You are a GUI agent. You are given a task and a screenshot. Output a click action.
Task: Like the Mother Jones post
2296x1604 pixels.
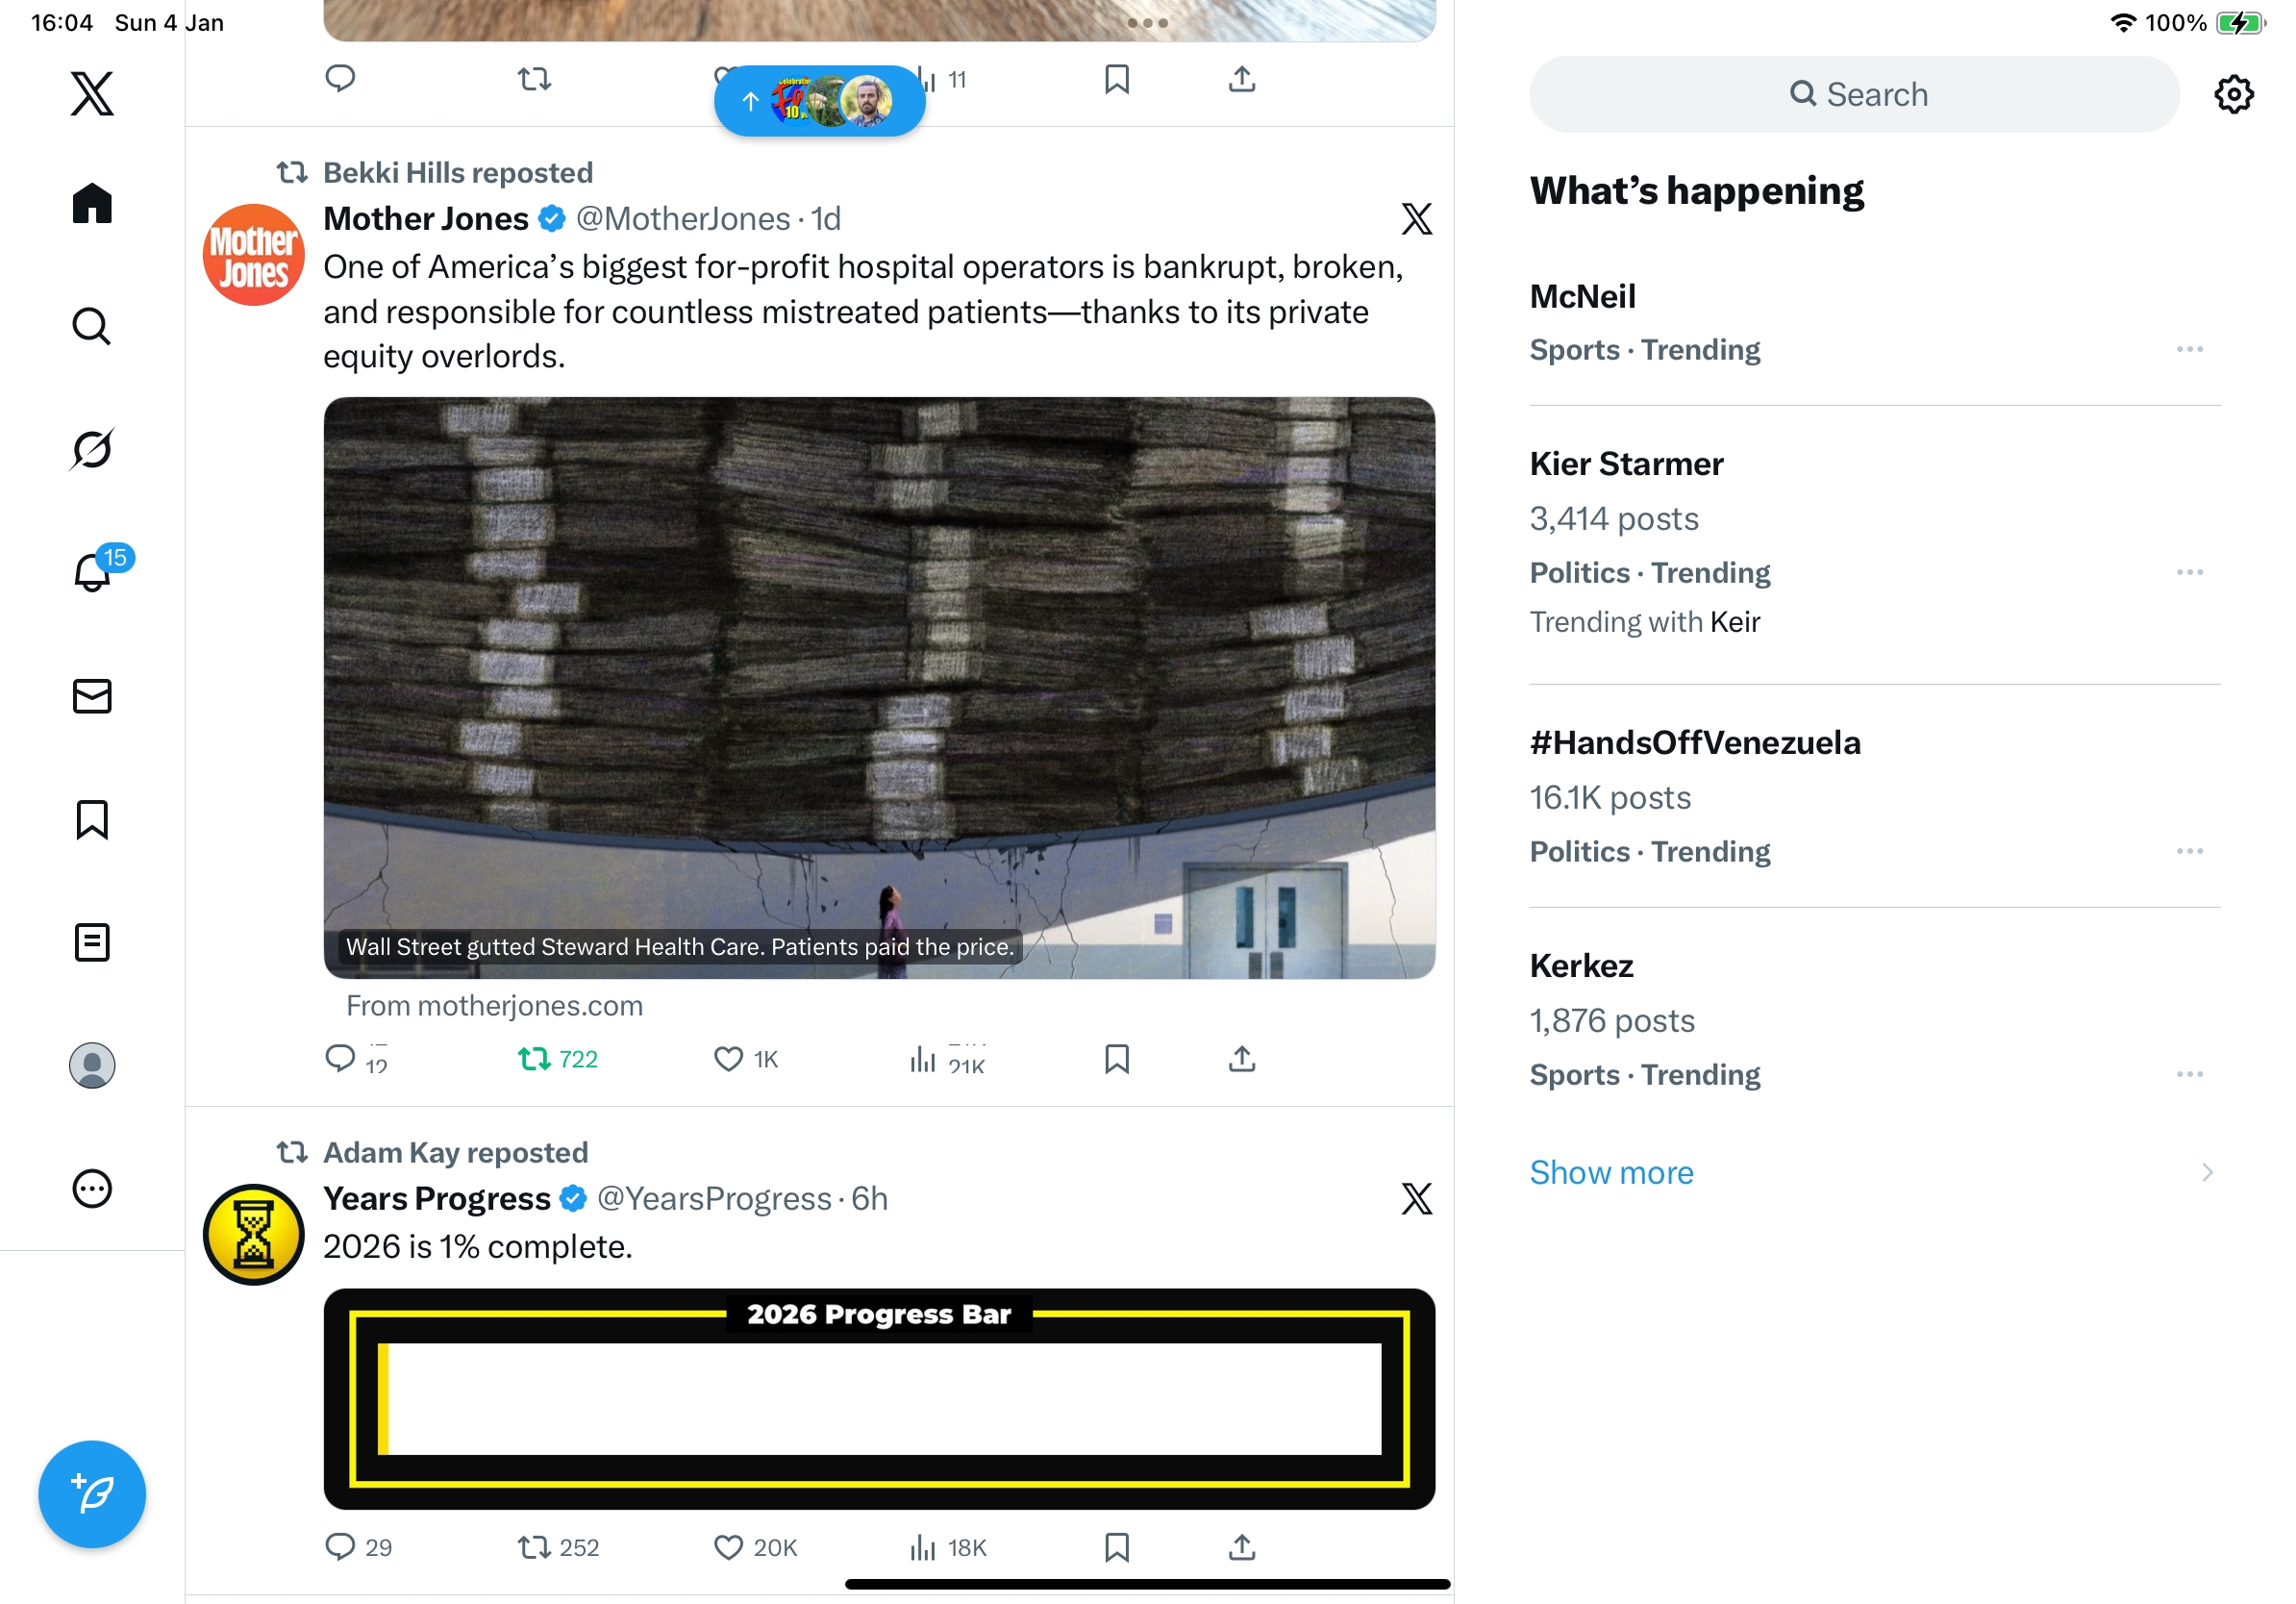point(728,1059)
